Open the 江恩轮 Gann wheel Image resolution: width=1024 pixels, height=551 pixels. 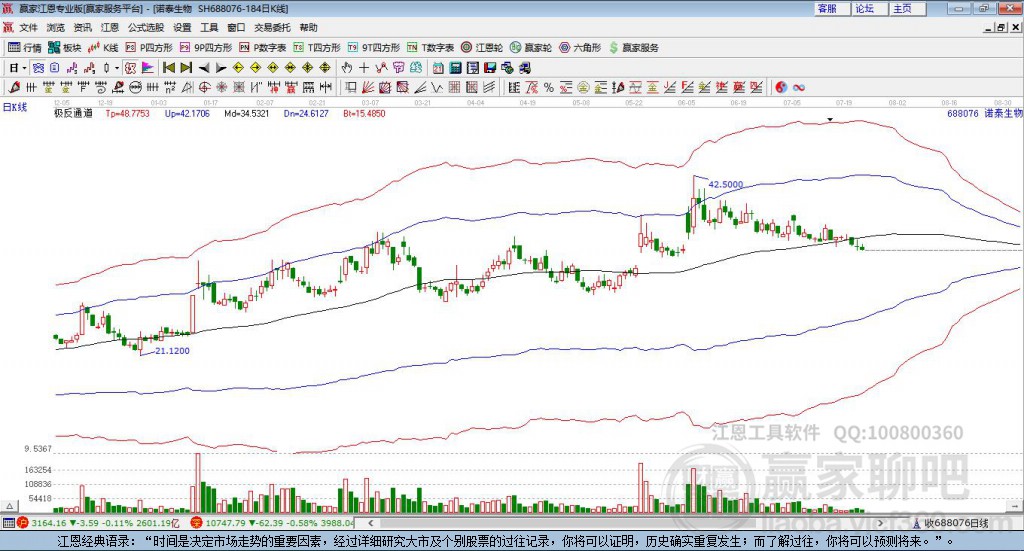[x=482, y=48]
